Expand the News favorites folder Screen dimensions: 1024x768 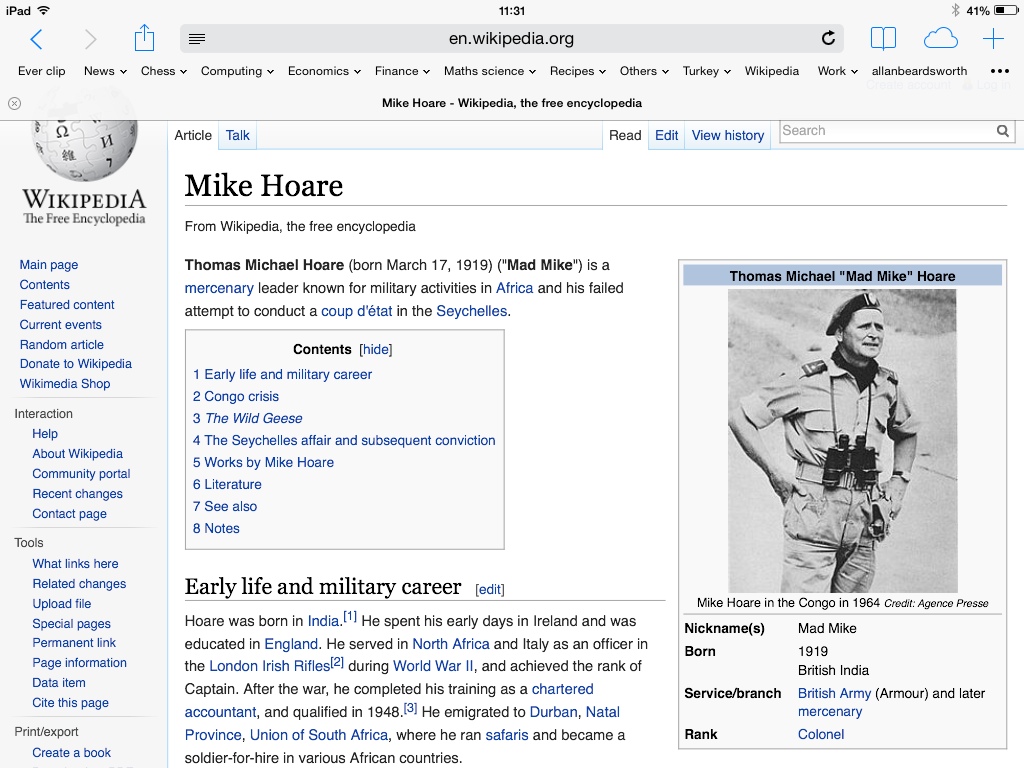click(105, 71)
